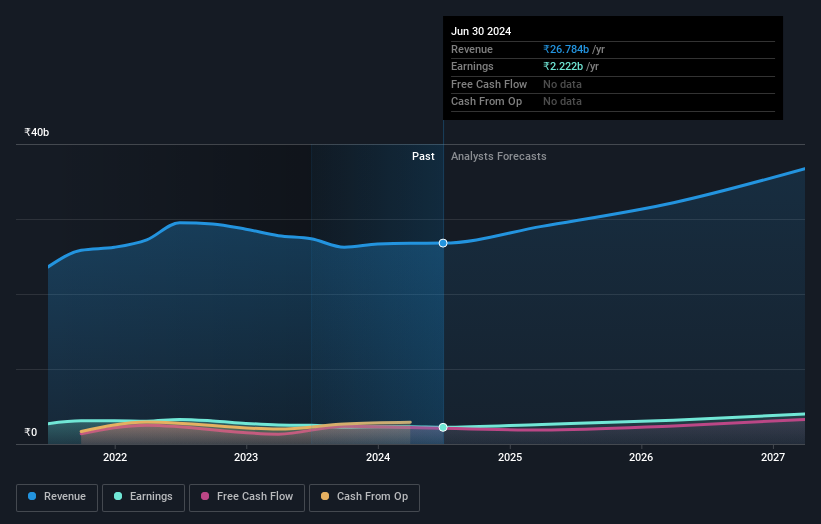Click the 2025 x-axis label
821x524 pixels.
(510, 457)
